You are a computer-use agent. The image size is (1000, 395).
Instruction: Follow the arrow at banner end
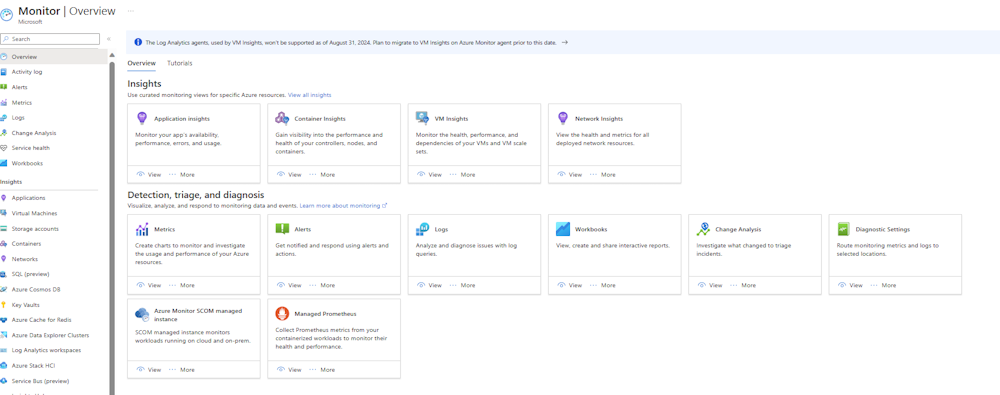click(564, 42)
